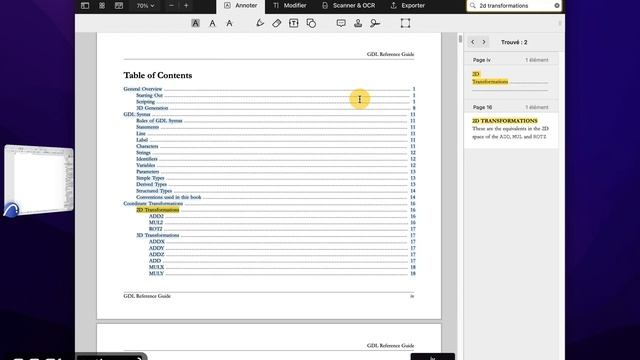Select the signature tool
The image size is (640, 360).
[x=375, y=23]
